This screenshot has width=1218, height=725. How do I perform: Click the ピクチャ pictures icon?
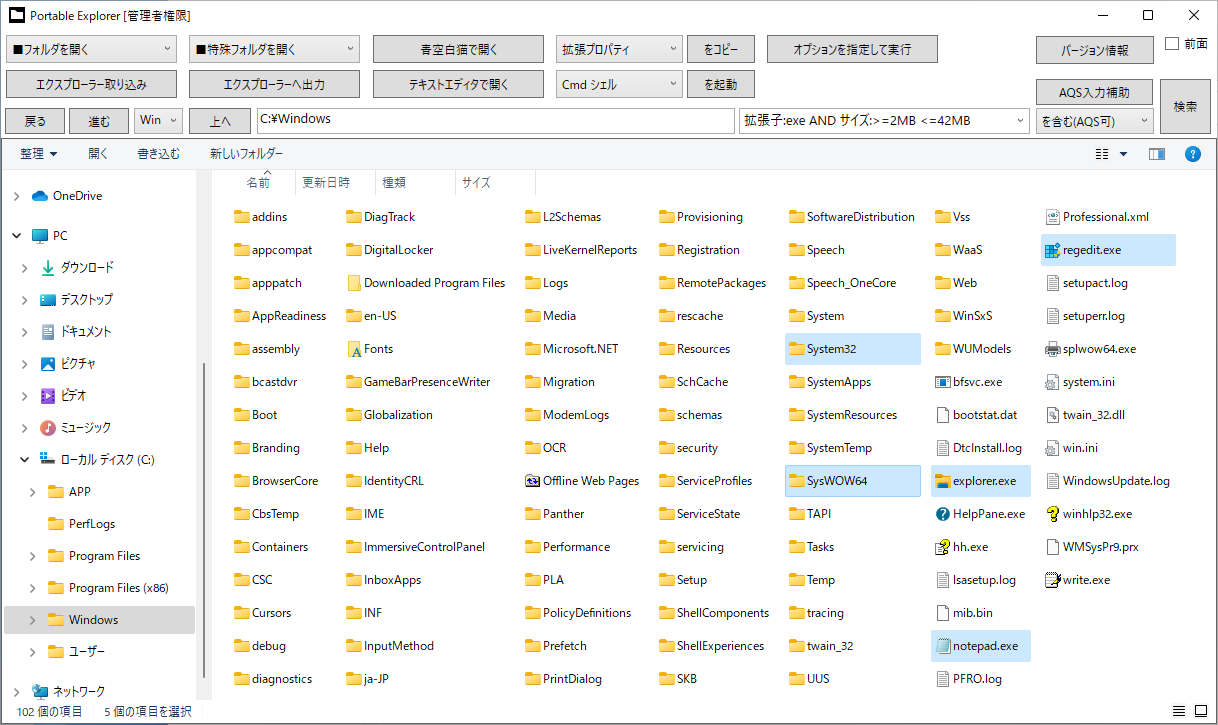(x=48, y=364)
